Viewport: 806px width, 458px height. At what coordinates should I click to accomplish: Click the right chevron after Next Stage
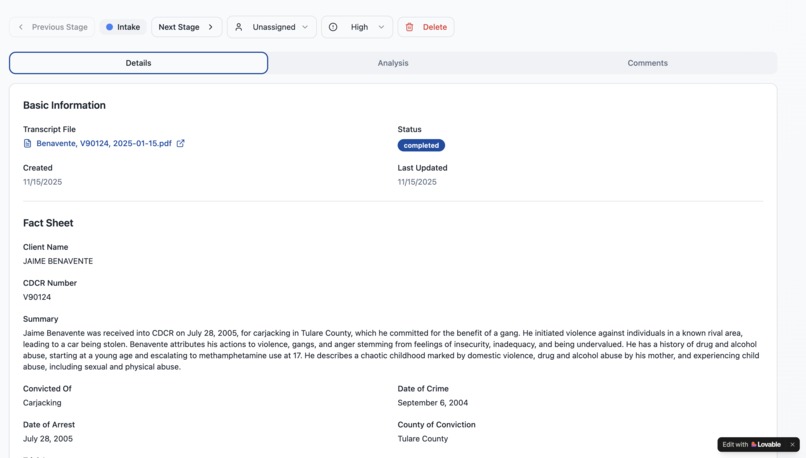[x=211, y=27]
